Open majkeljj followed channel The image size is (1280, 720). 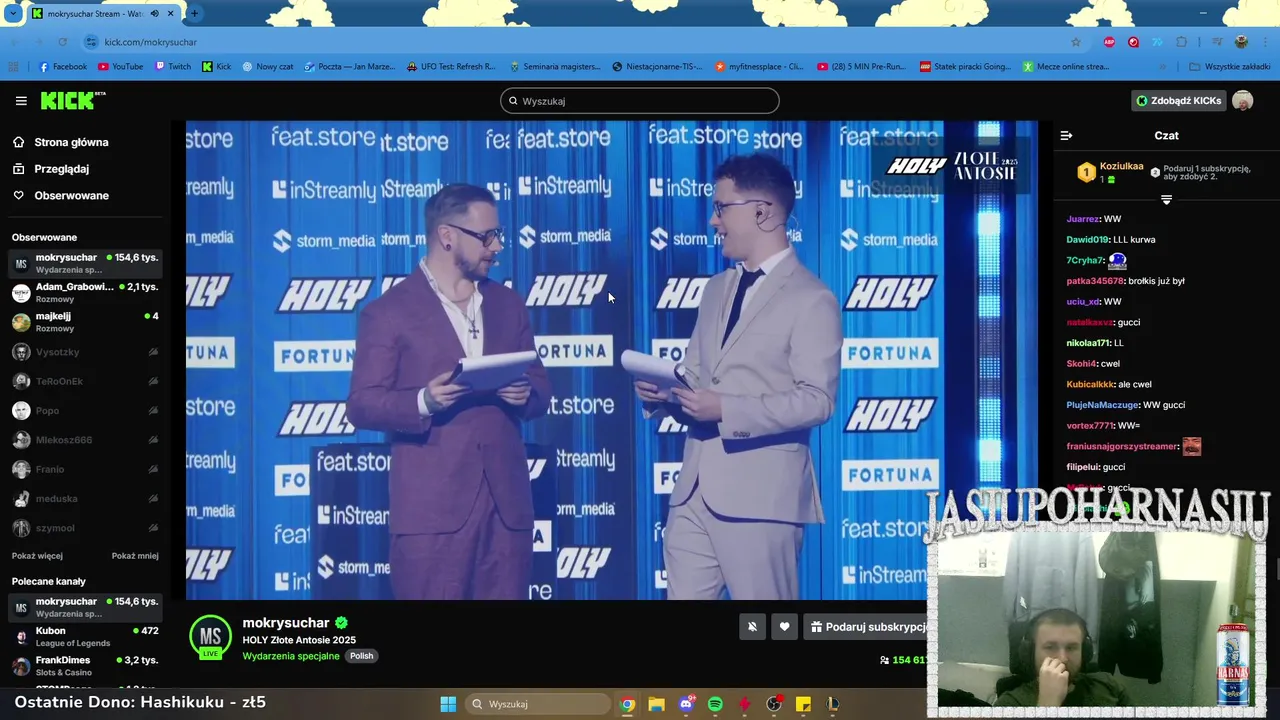coord(85,321)
